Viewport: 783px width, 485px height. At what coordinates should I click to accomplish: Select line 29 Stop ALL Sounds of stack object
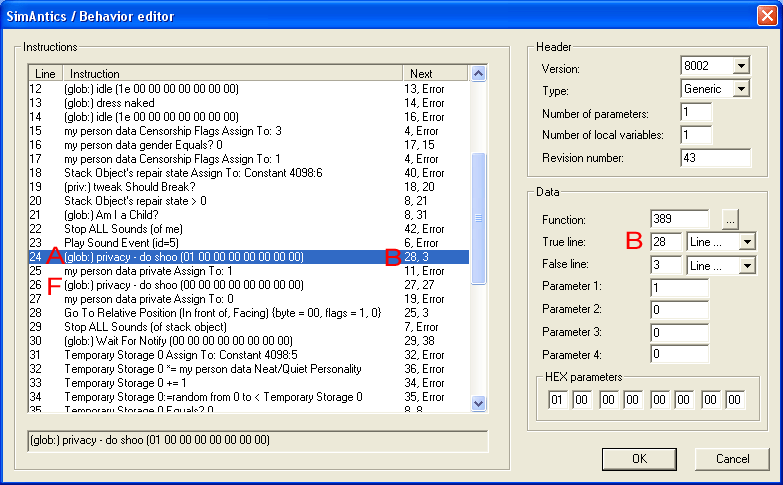point(249,327)
